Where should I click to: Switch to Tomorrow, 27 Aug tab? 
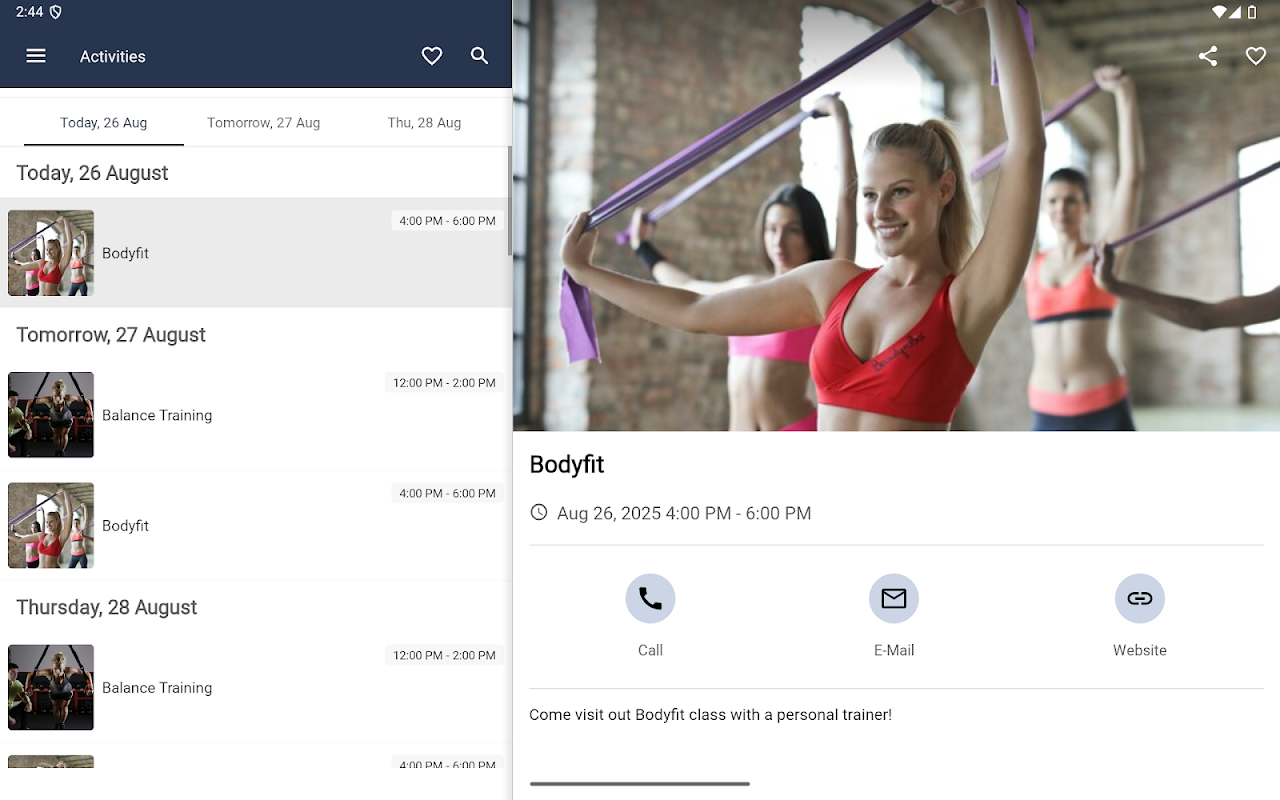click(x=264, y=122)
